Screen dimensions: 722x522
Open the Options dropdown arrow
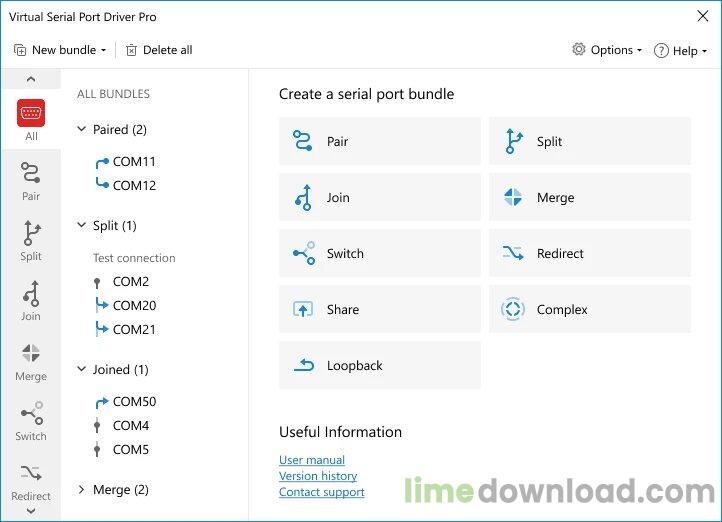click(x=639, y=51)
